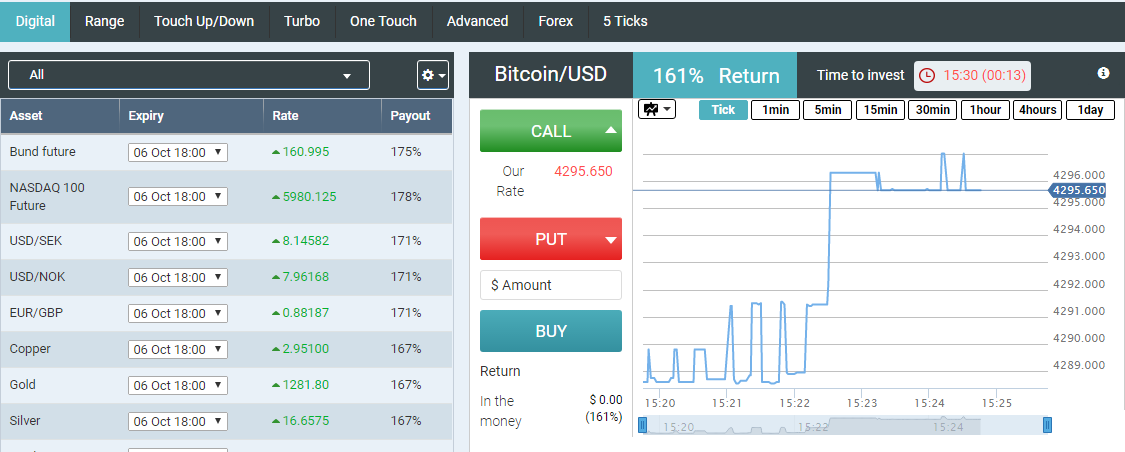
Task: Click the 4295.650 price marker on chart
Action: 1078,190
